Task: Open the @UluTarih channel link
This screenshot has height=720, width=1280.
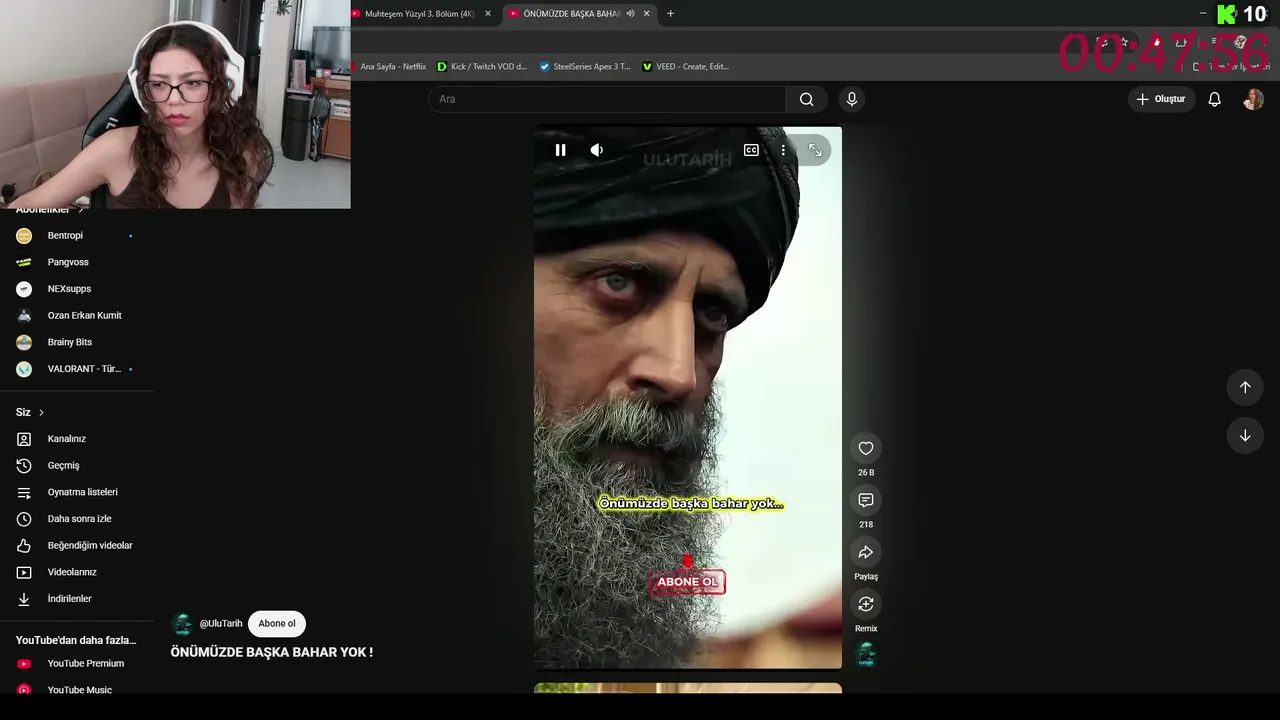Action: pos(221,624)
